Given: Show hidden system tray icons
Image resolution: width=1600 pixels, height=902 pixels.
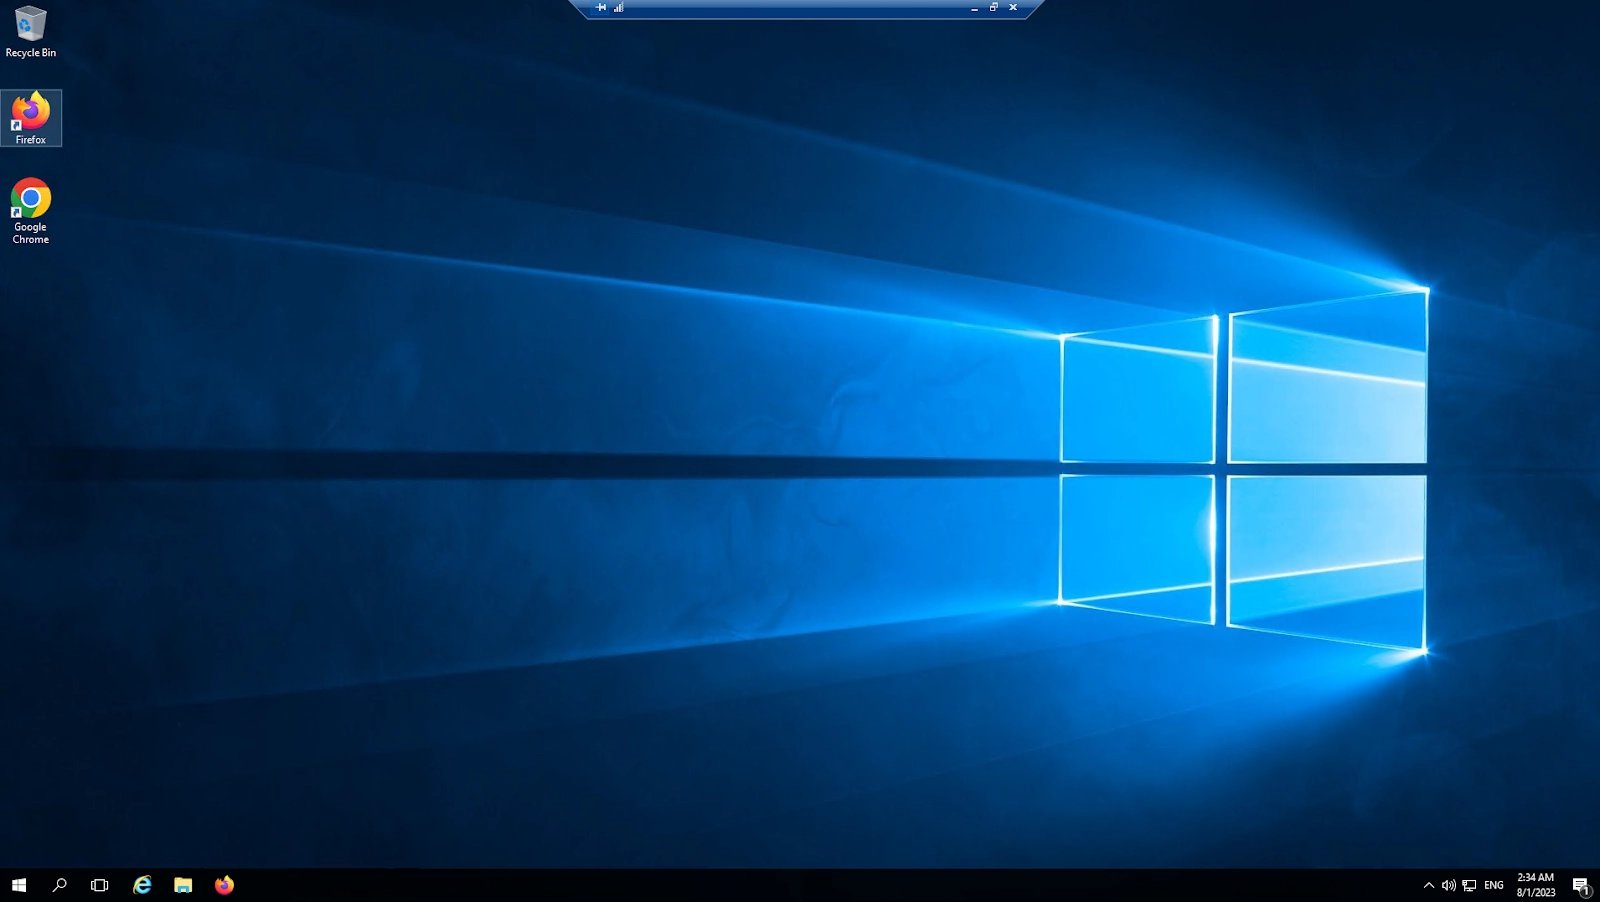Looking at the screenshot, I should [1429, 885].
